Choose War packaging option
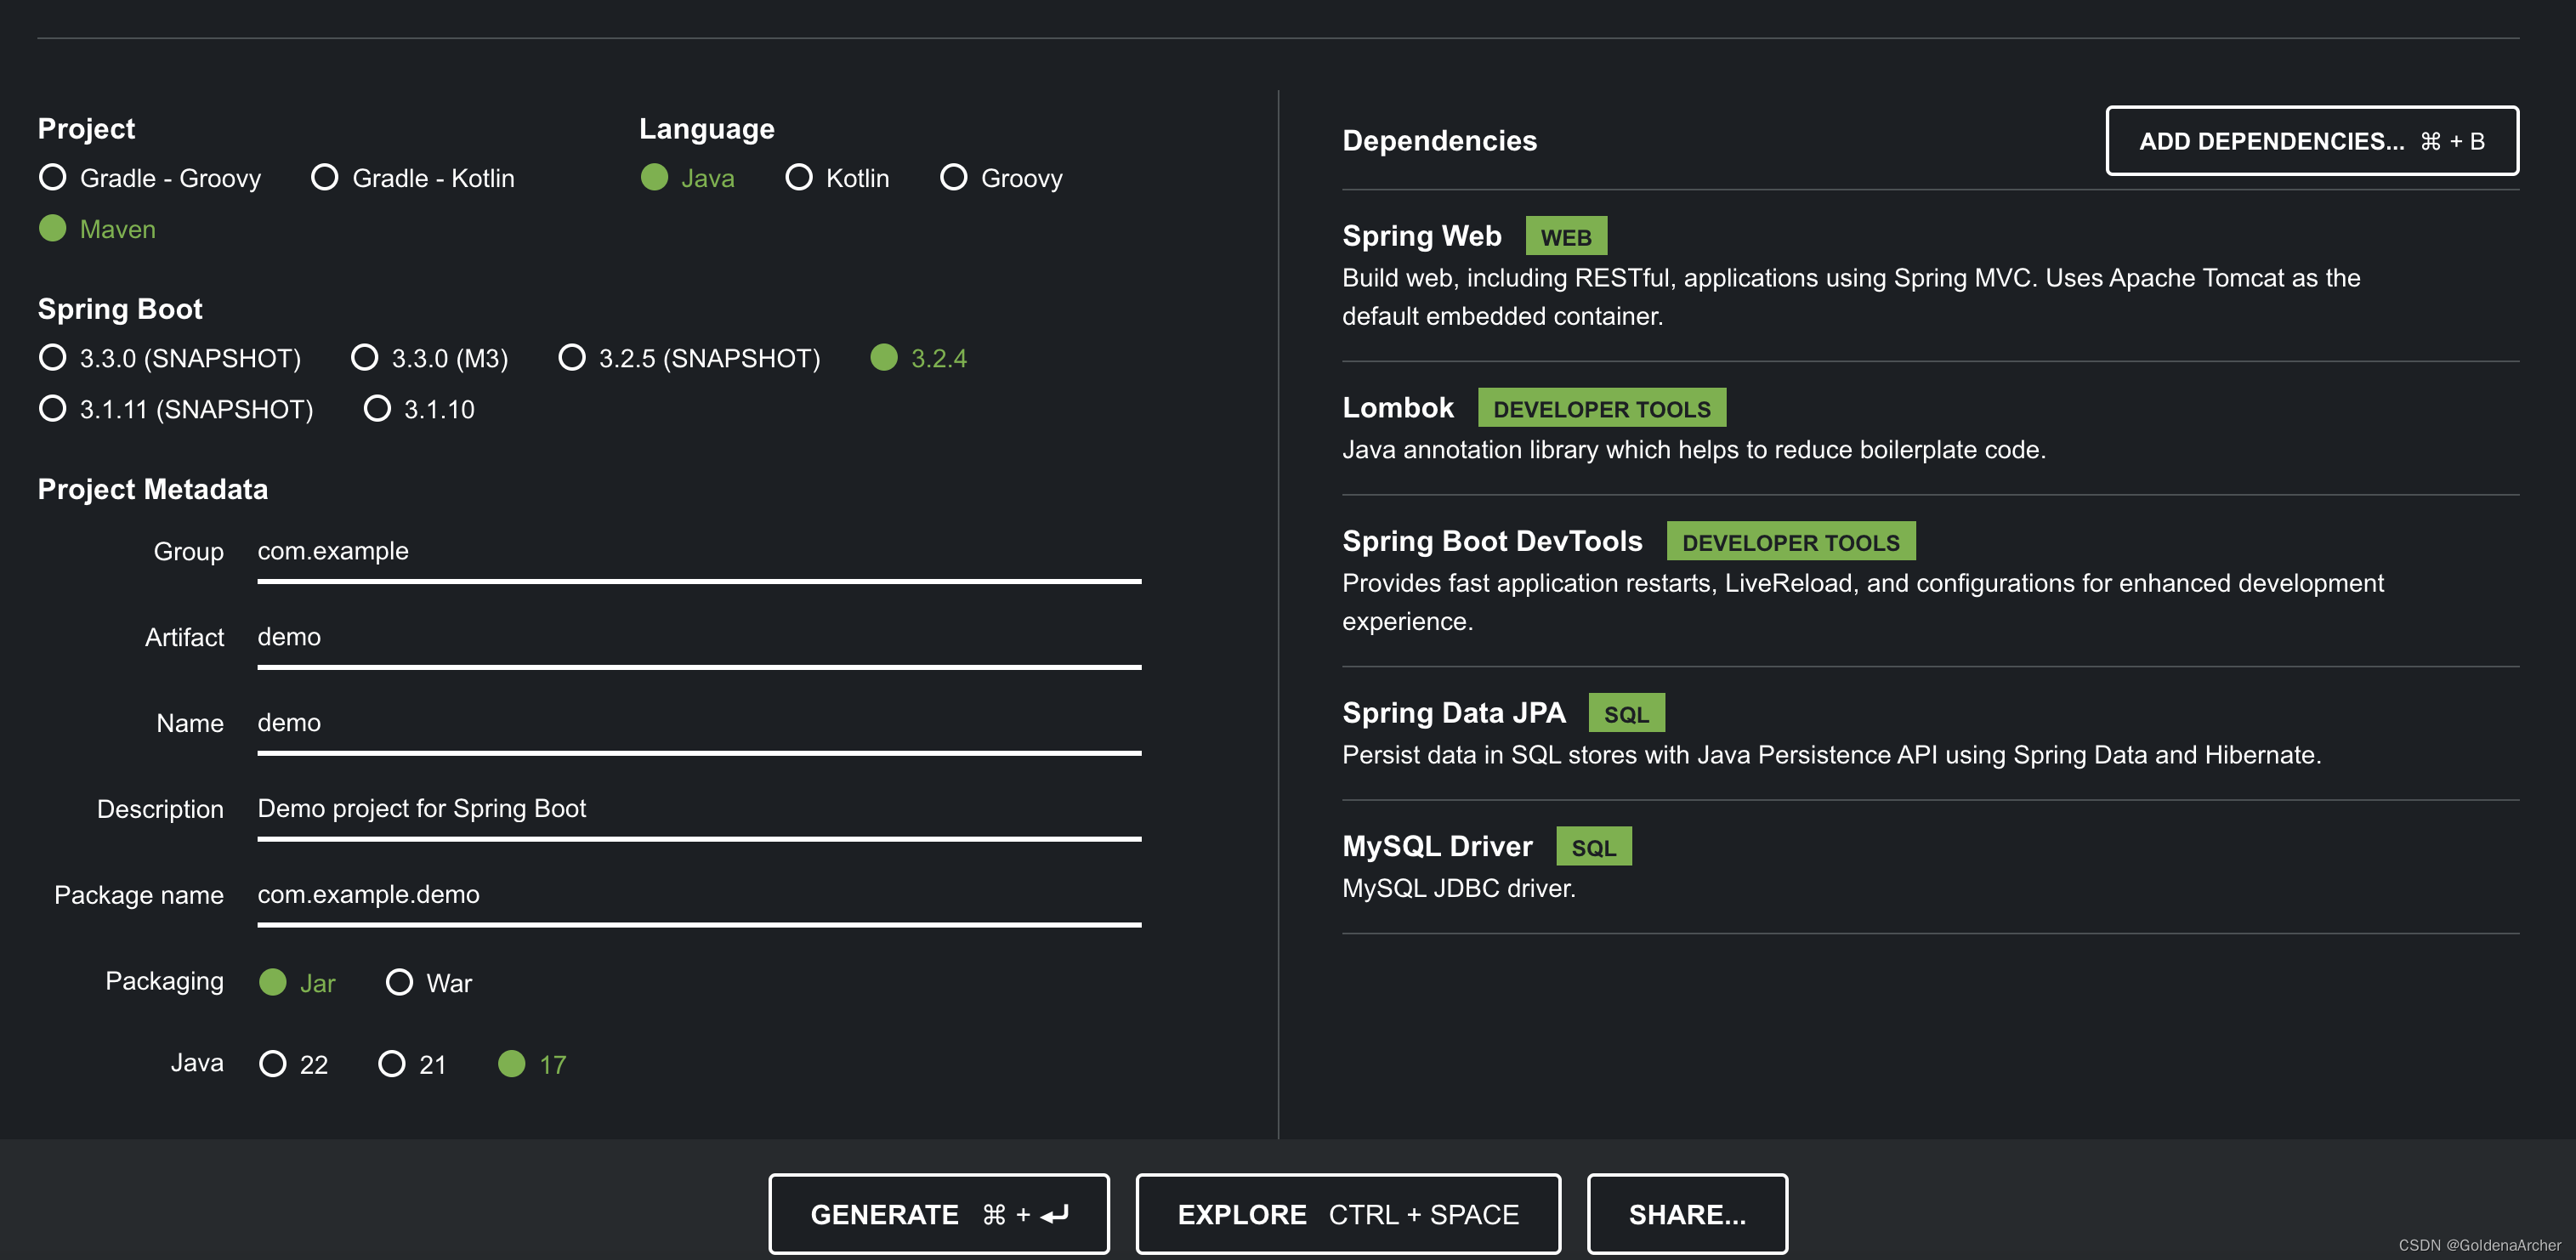Viewport: 2576px width, 1260px height. point(399,982)
